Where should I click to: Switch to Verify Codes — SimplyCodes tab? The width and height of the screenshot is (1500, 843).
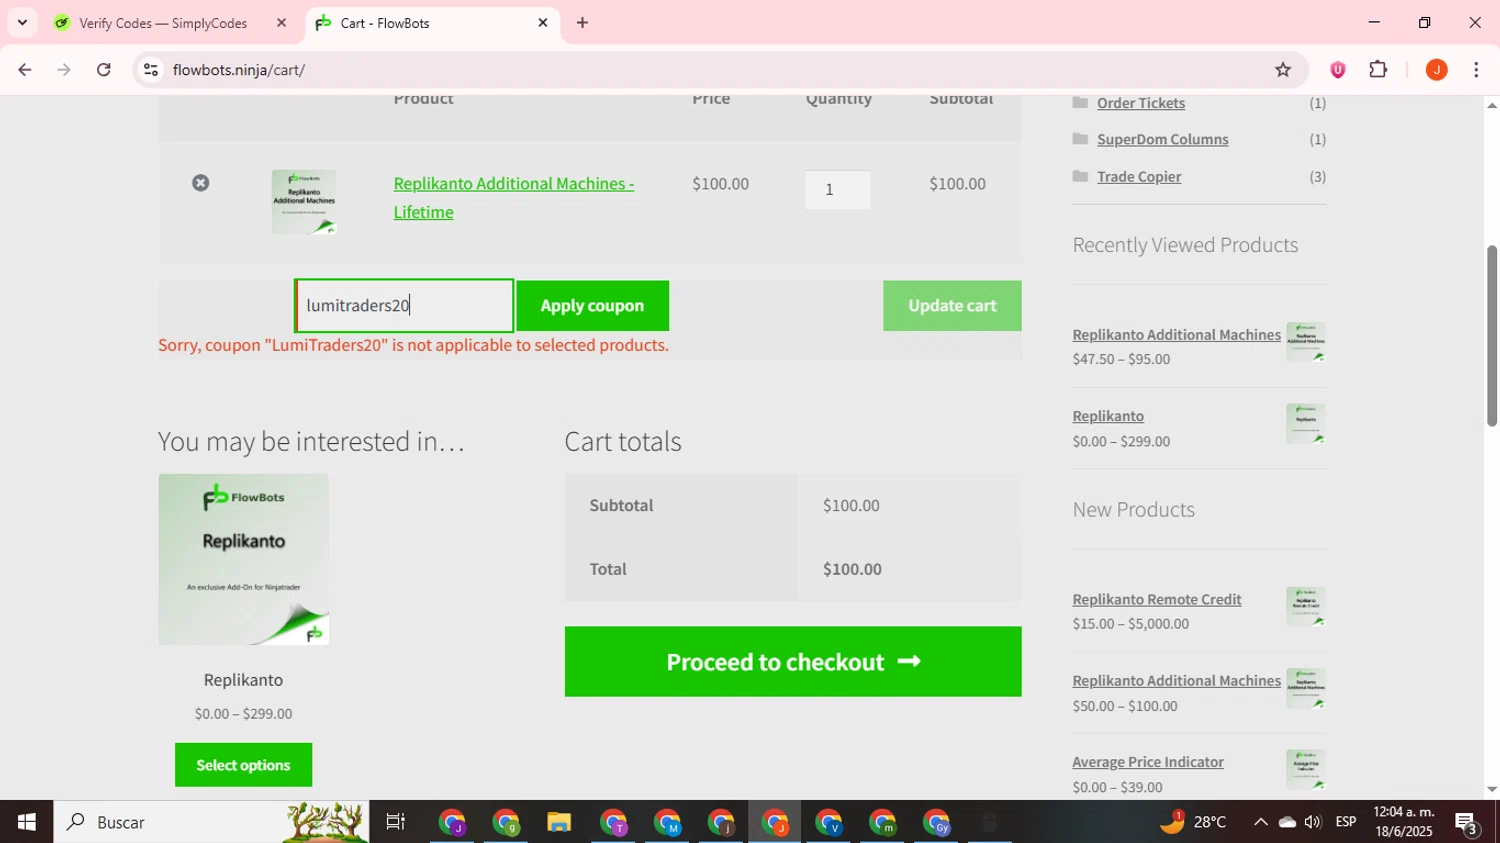click(x=163, y=23)
